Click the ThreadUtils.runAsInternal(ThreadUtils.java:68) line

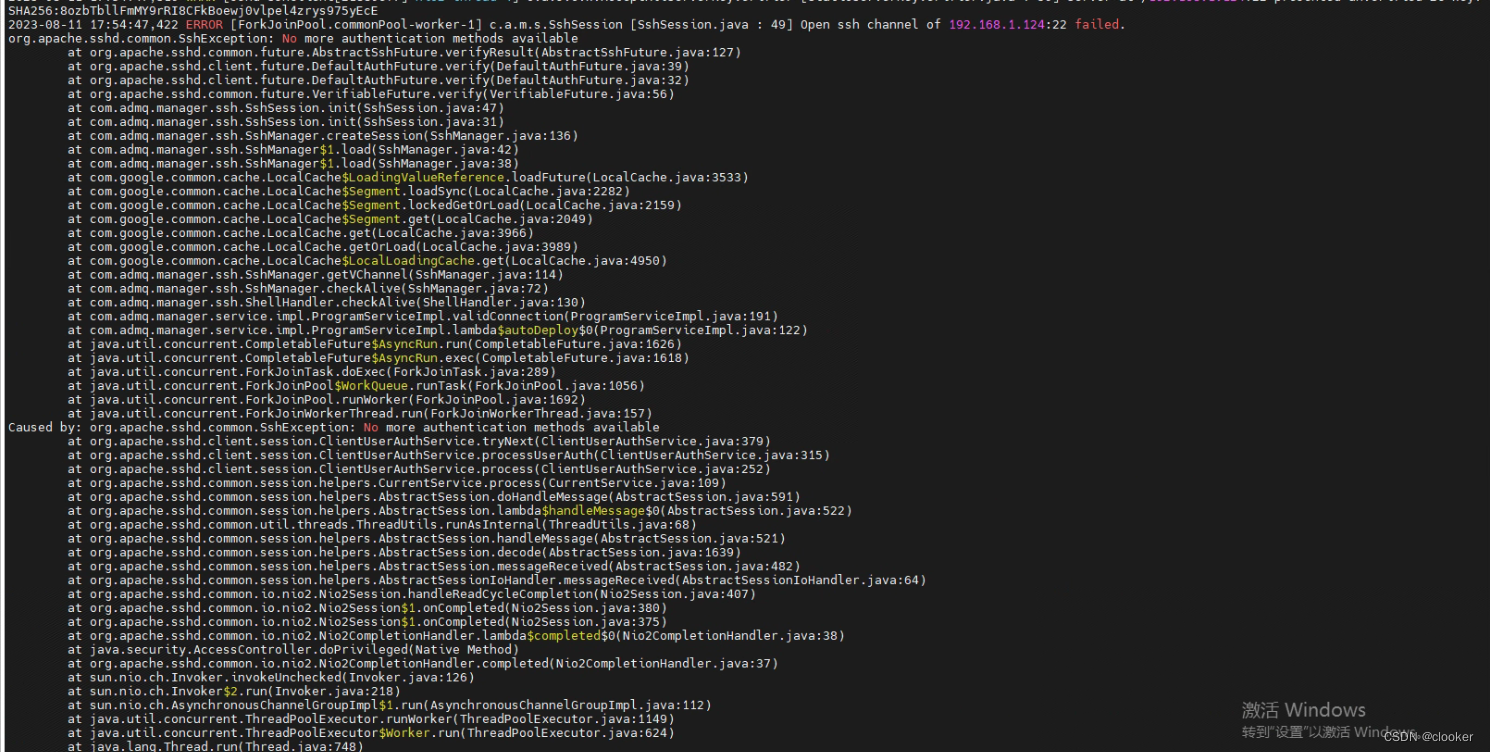point(383,525)
